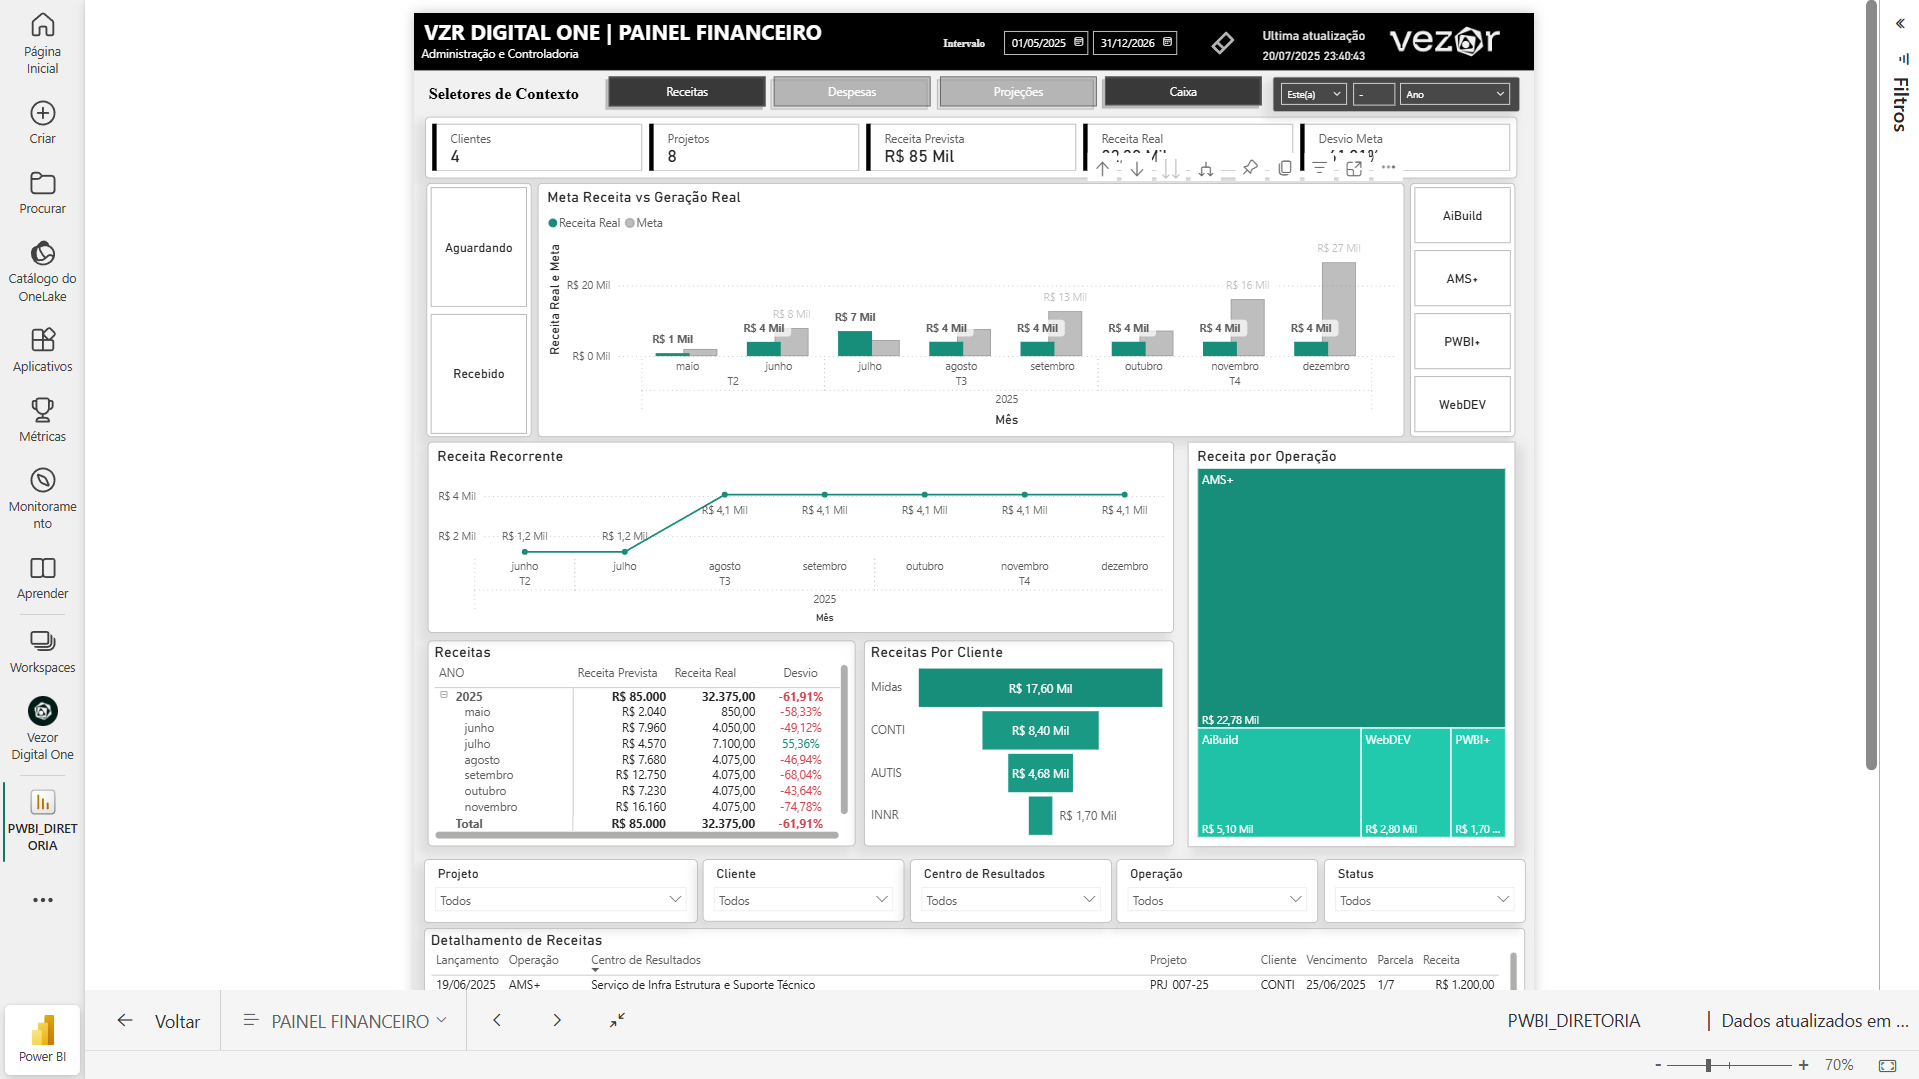The image size is (1919, 1079).
Task: Switch to the Projeções tab
Action: (x=1017, y=92)
